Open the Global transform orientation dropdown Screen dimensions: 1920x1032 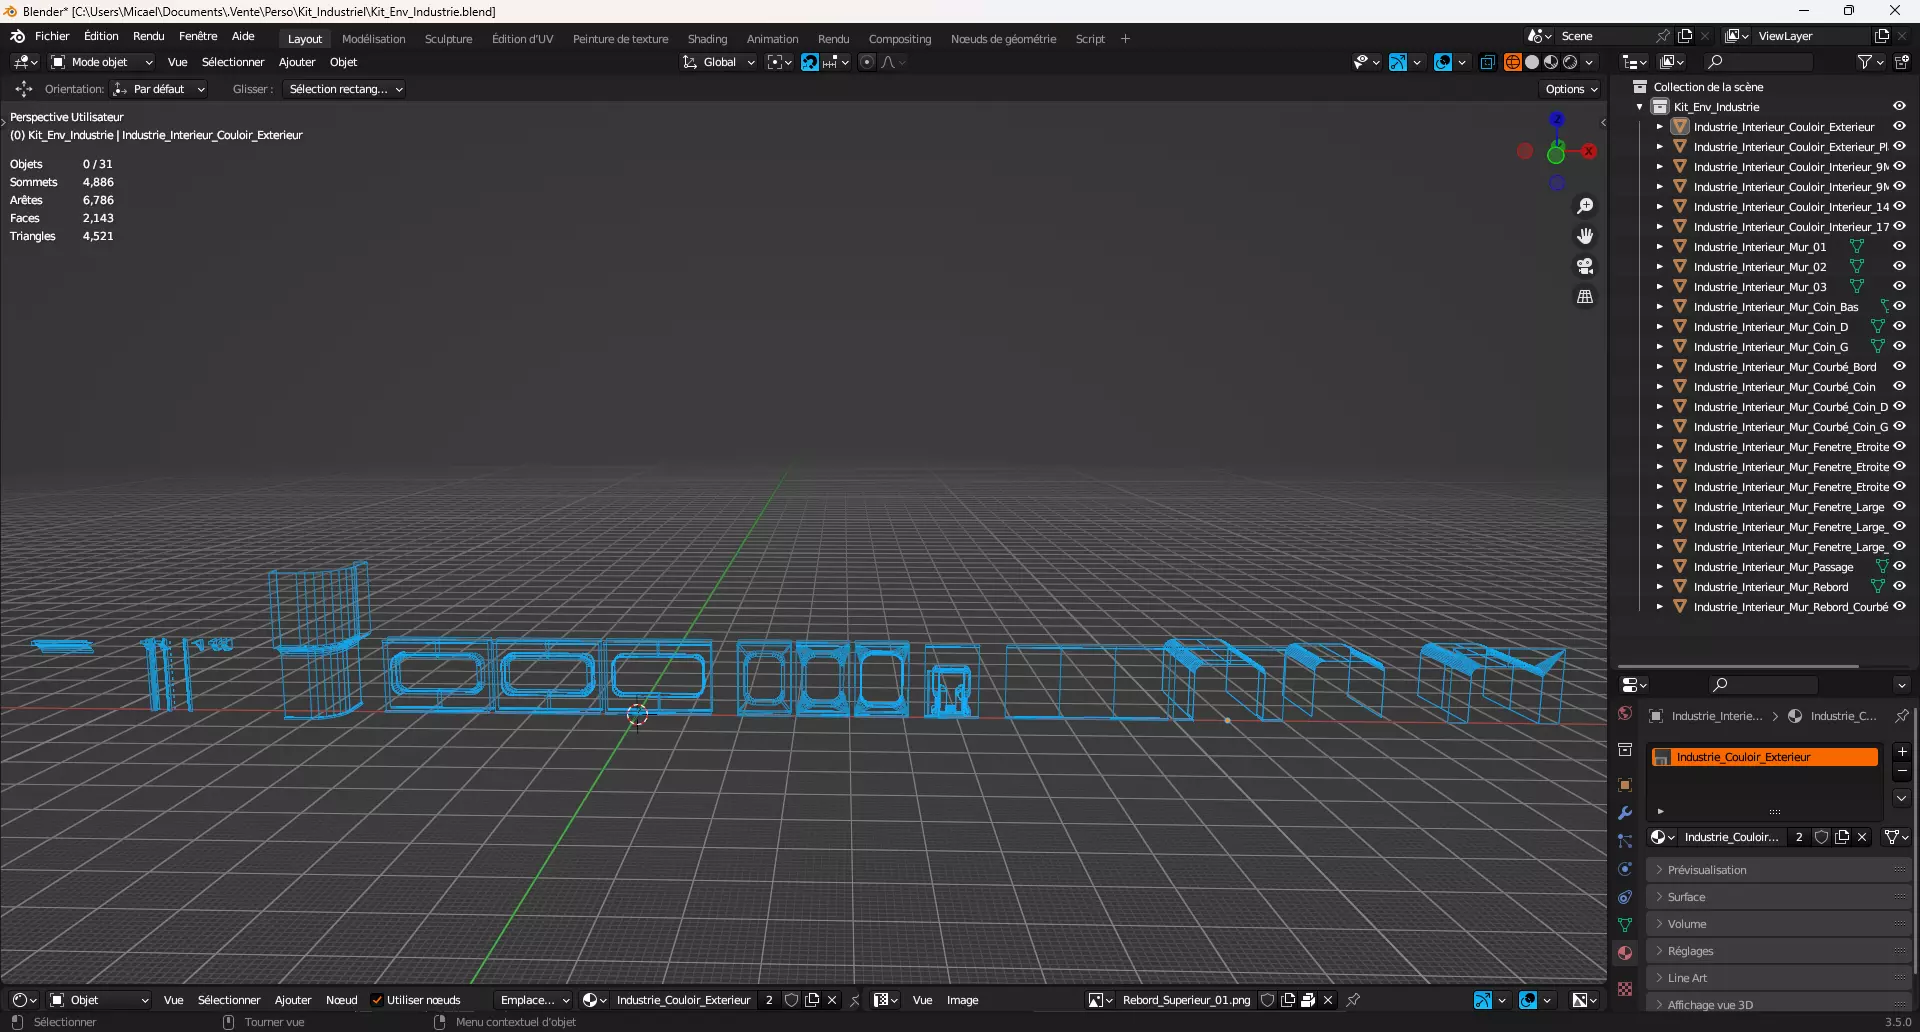click(x=718, y=62)
